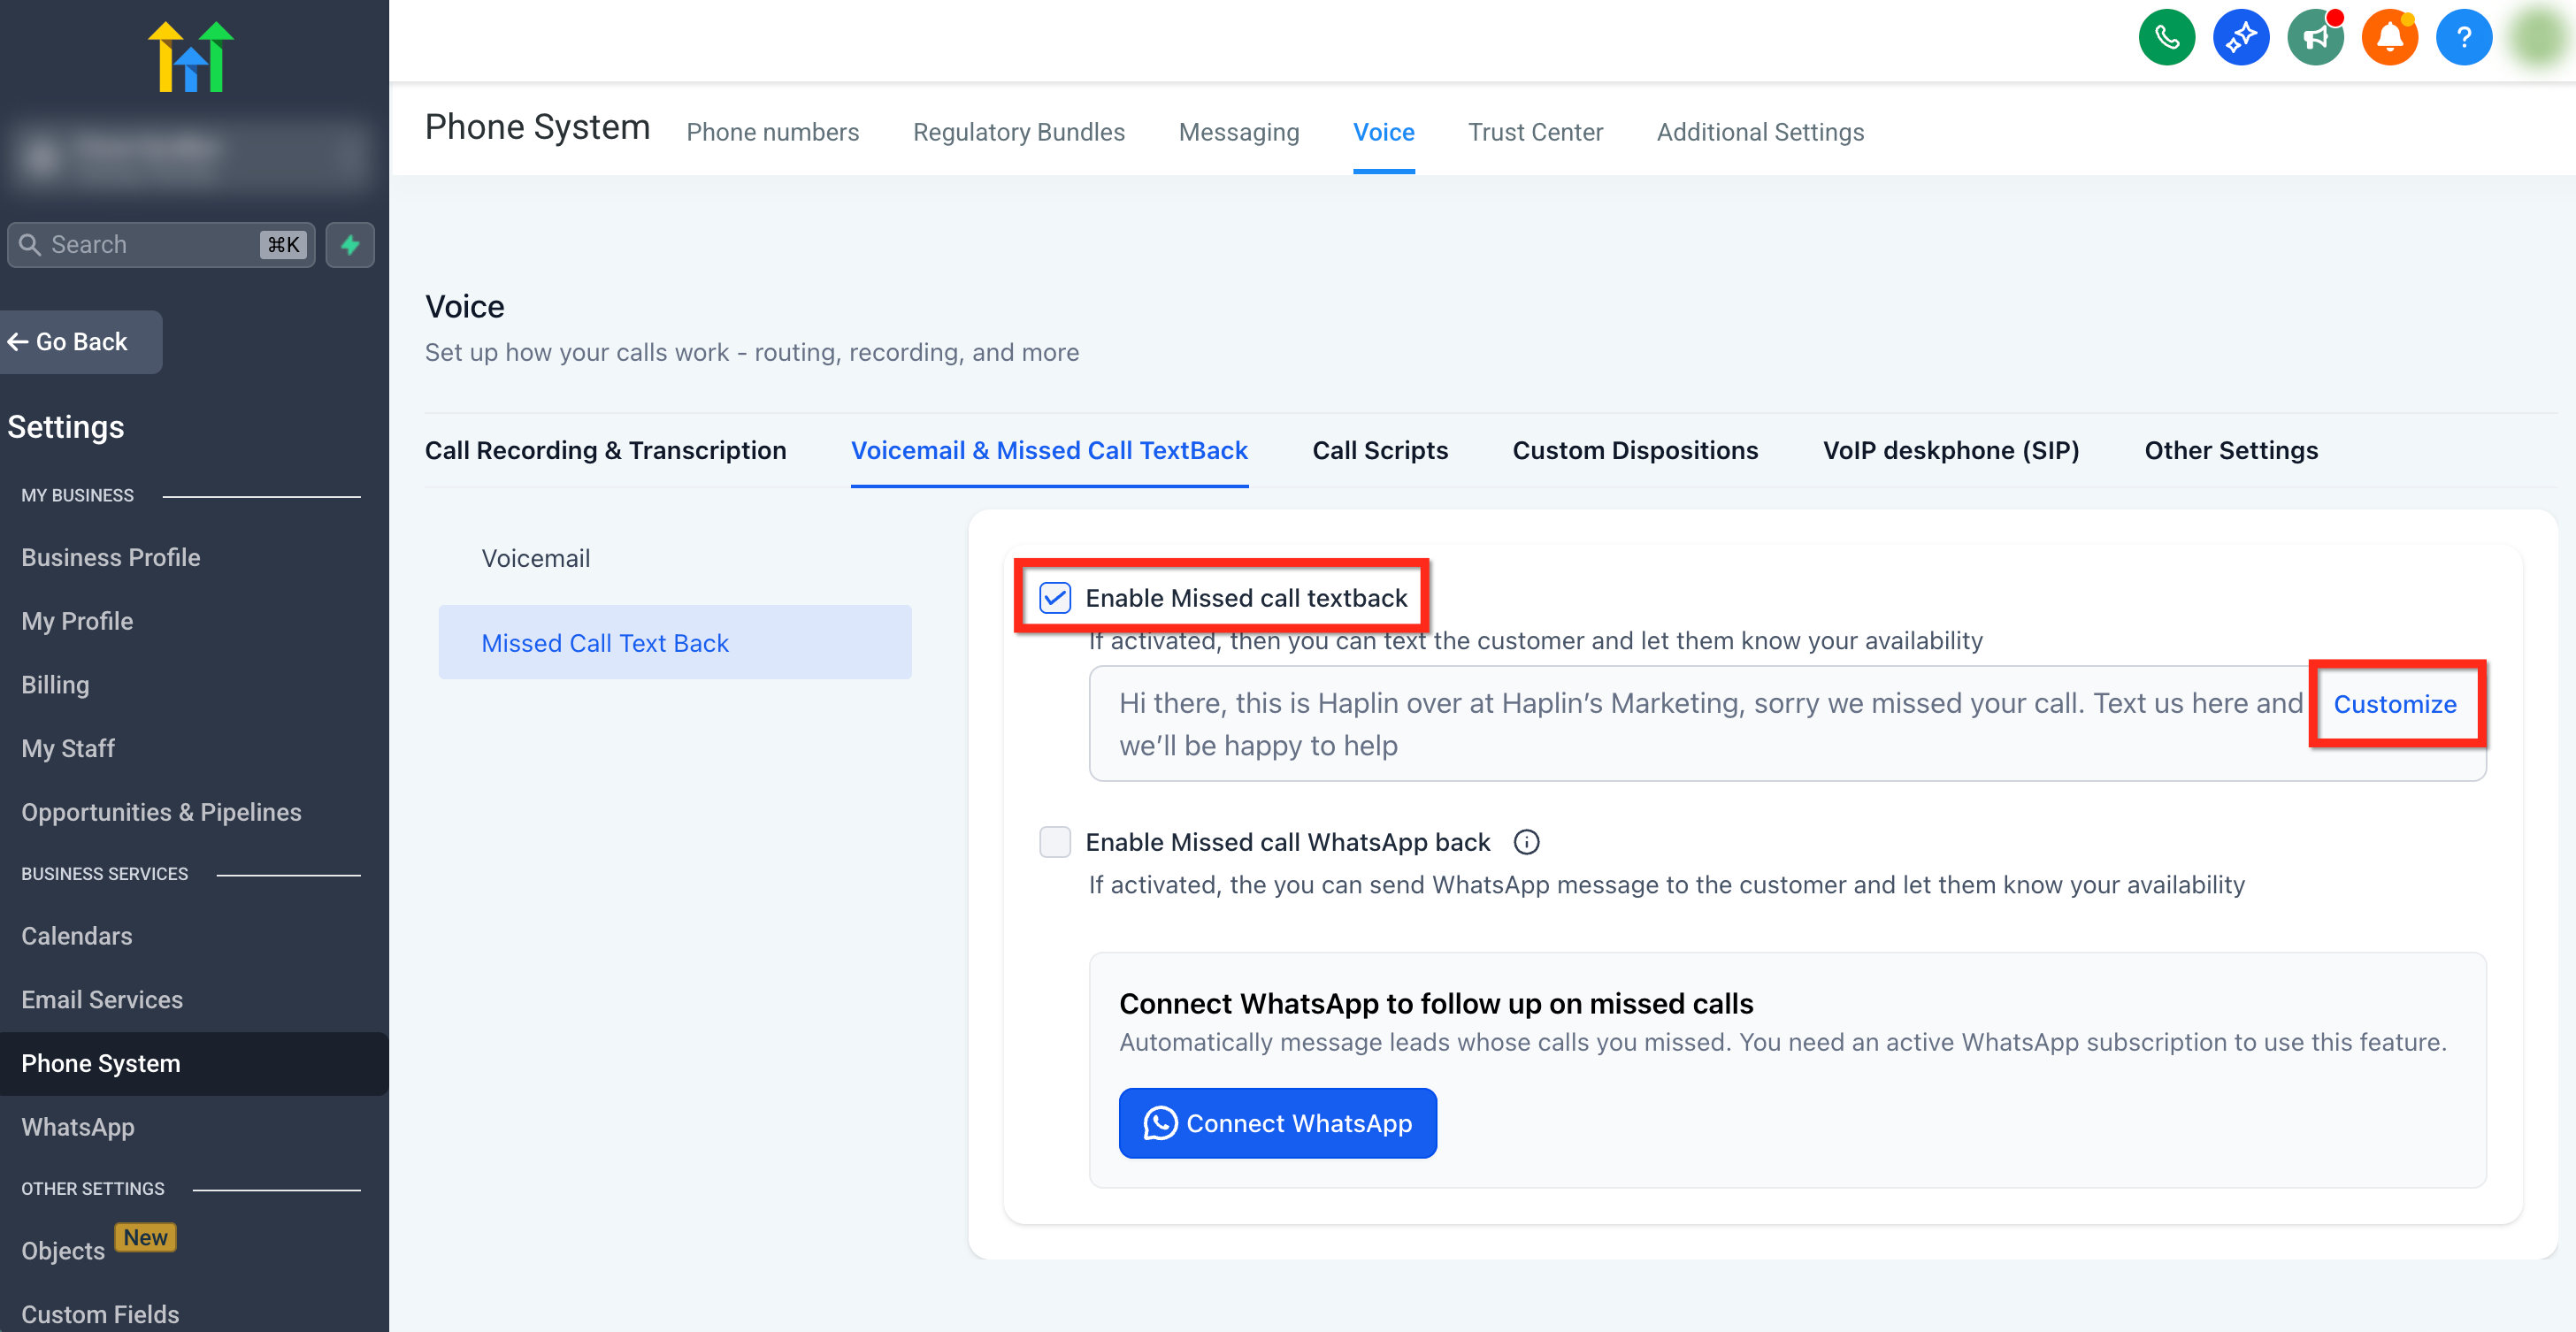
Task: Open the blue AI sparkle assistant icon
Action: 2240,38
